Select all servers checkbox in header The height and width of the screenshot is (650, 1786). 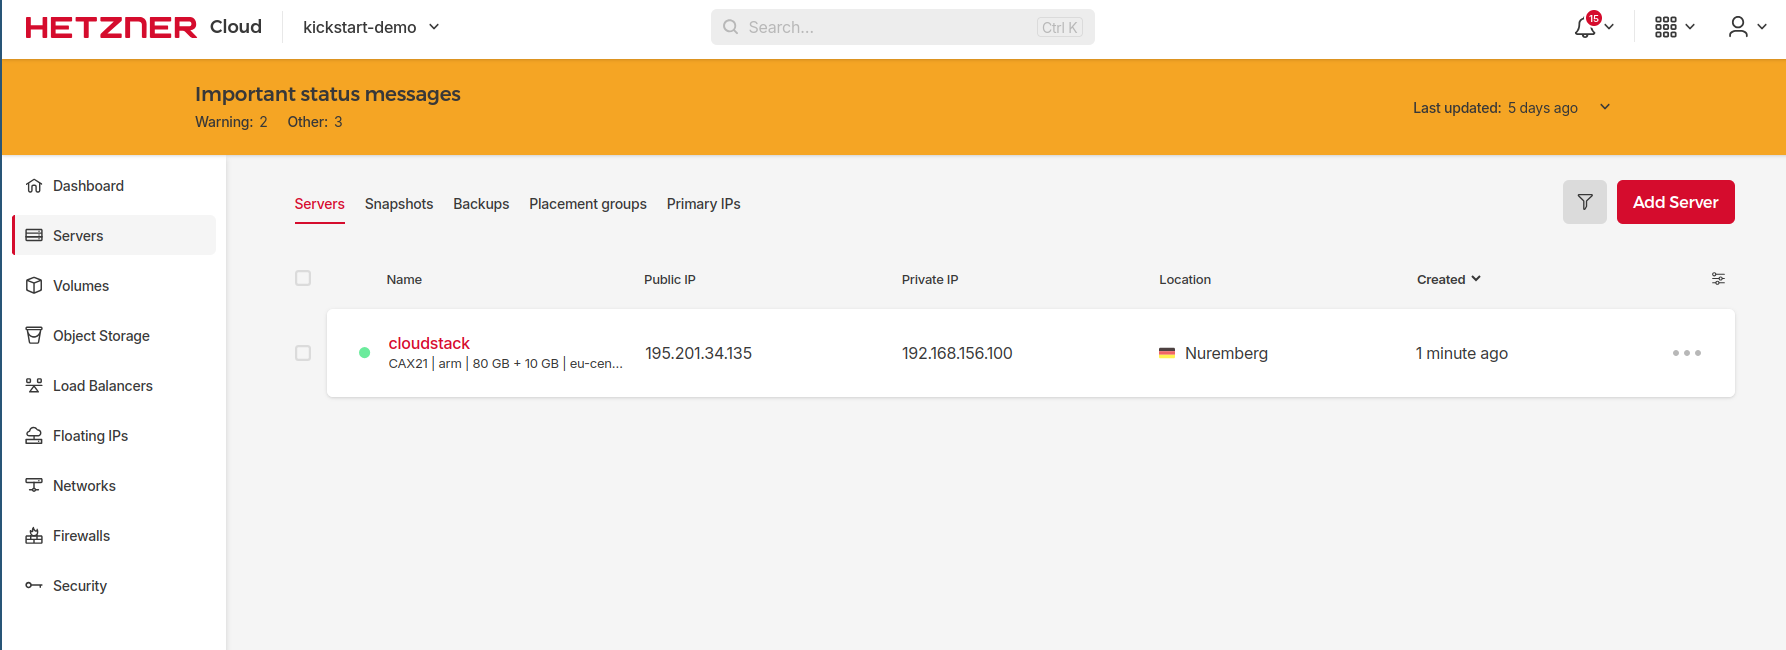coord(303,278)
